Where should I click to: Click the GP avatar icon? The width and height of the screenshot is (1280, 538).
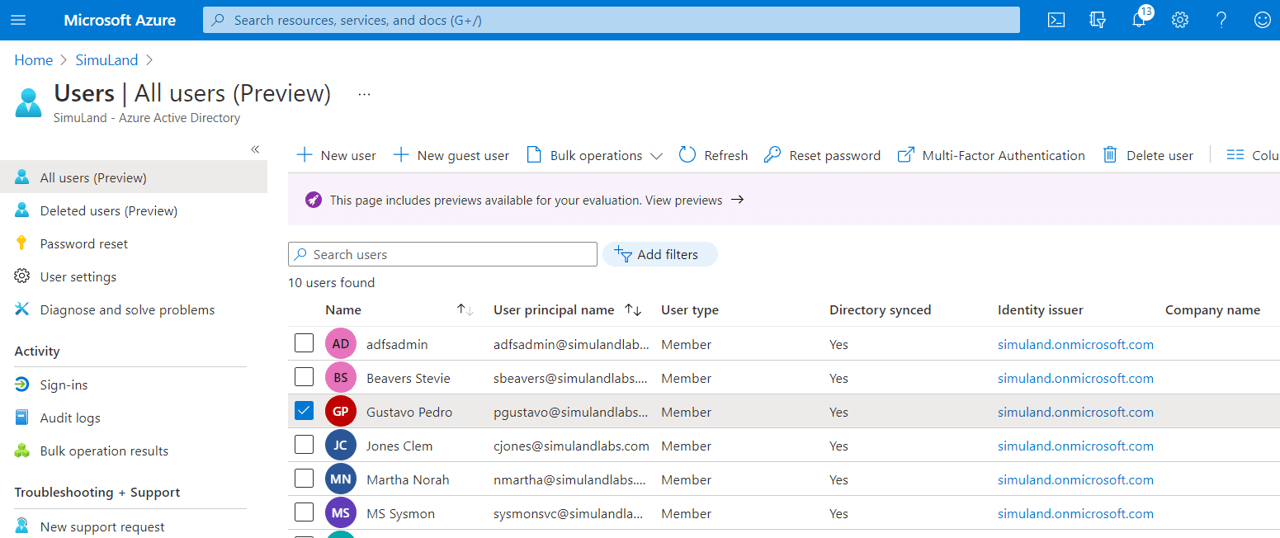click(341, 411)
